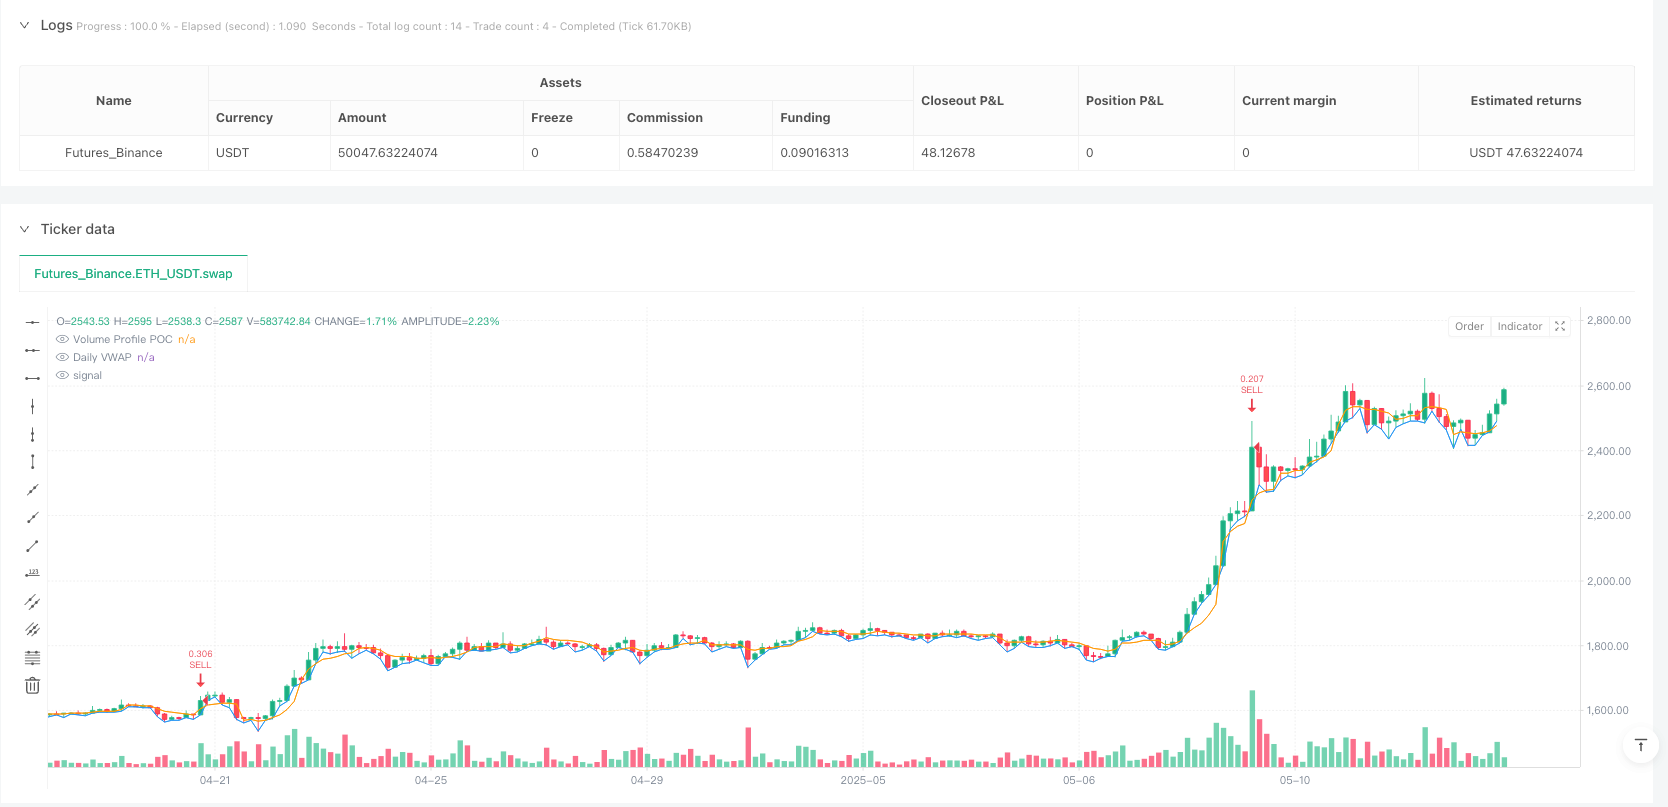Select the vertical ray line tool

(32, 434)
